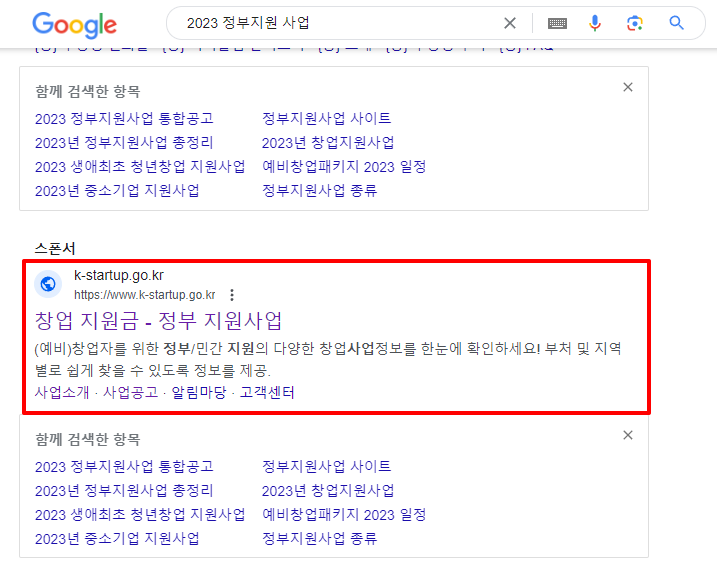Click the k-startup globe favicon

click(x=48, y=284)
